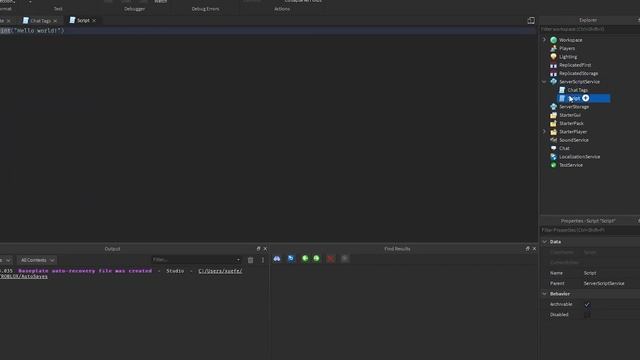640x360 pixels.
Task: Select the SoundService label in Explorer
Action: [573, 140]
